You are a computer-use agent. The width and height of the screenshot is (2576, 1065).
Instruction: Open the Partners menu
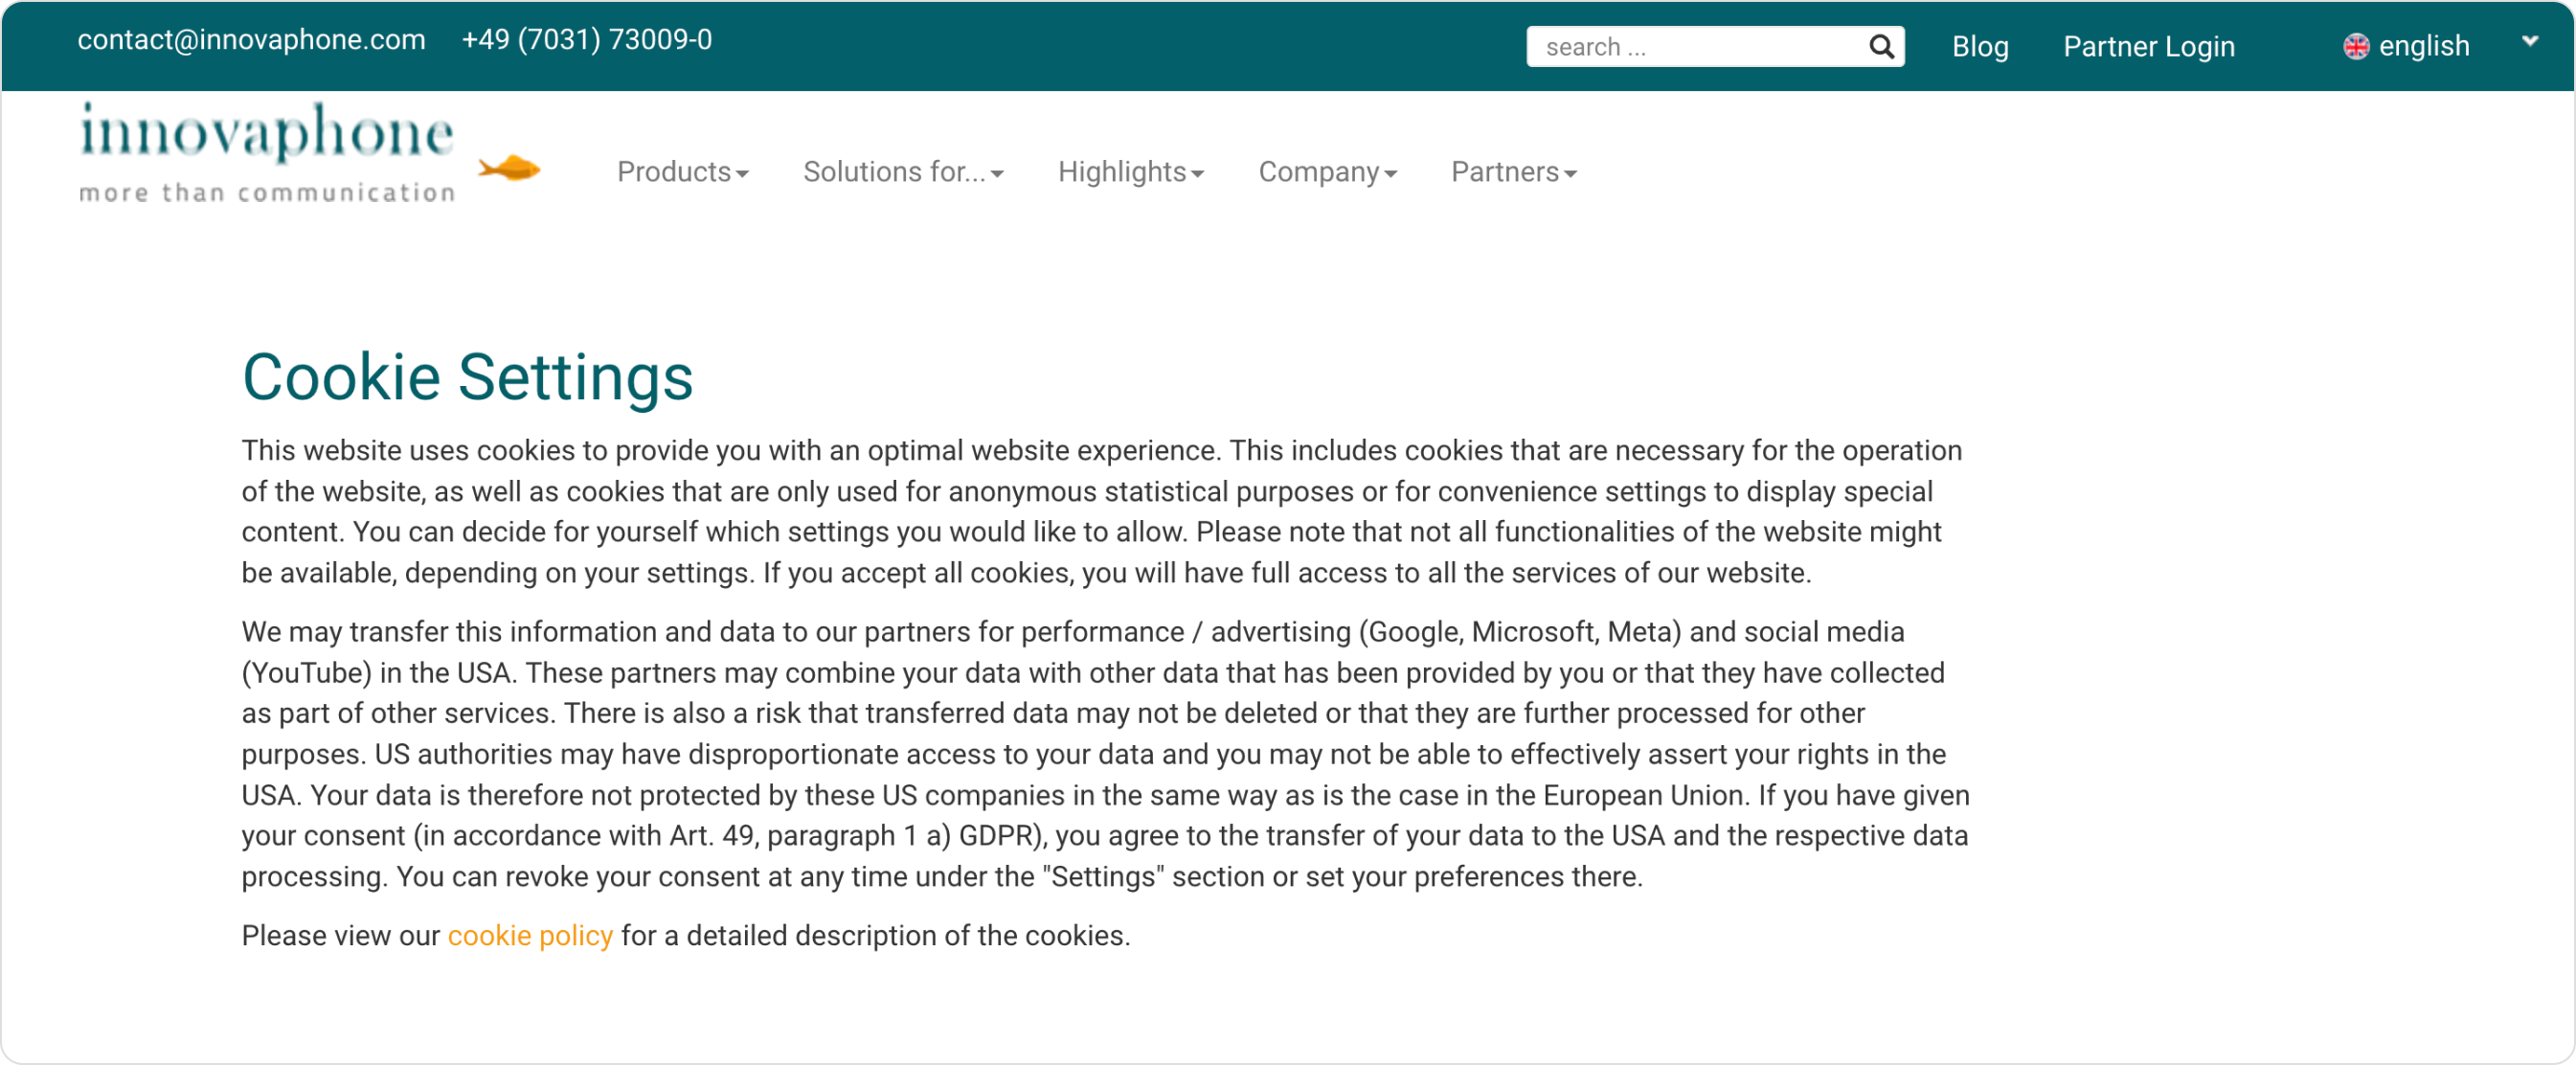click(1513, 172)
